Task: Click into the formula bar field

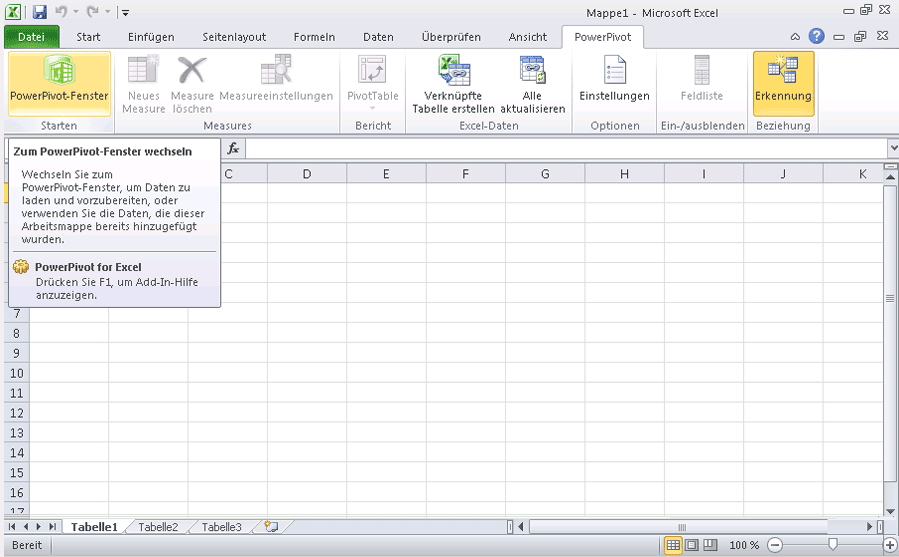Action: pos(566,149)
